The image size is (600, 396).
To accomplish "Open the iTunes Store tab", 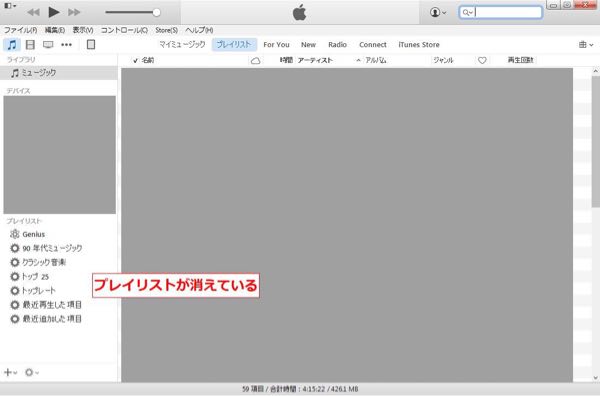I will [x=419, y=45].
